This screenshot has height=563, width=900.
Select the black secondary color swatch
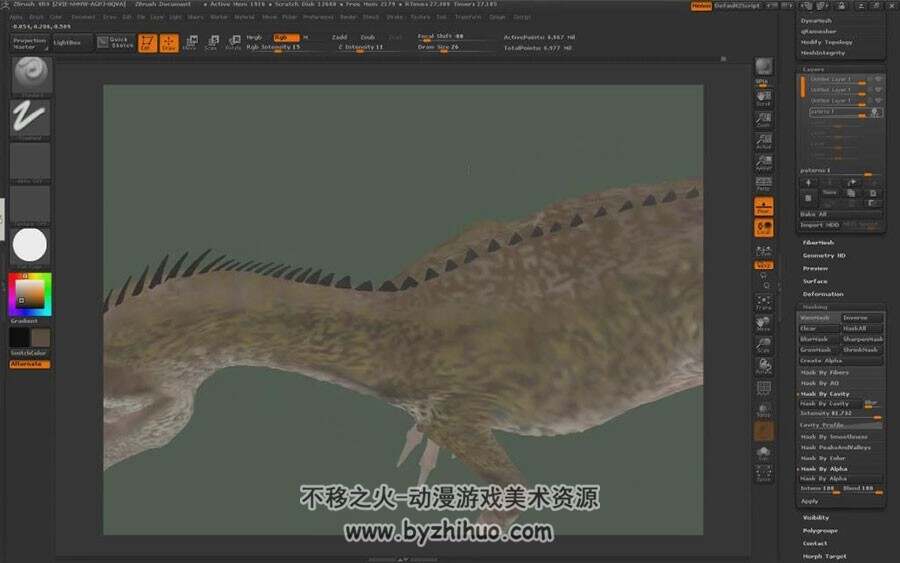(x=19, y=337)
